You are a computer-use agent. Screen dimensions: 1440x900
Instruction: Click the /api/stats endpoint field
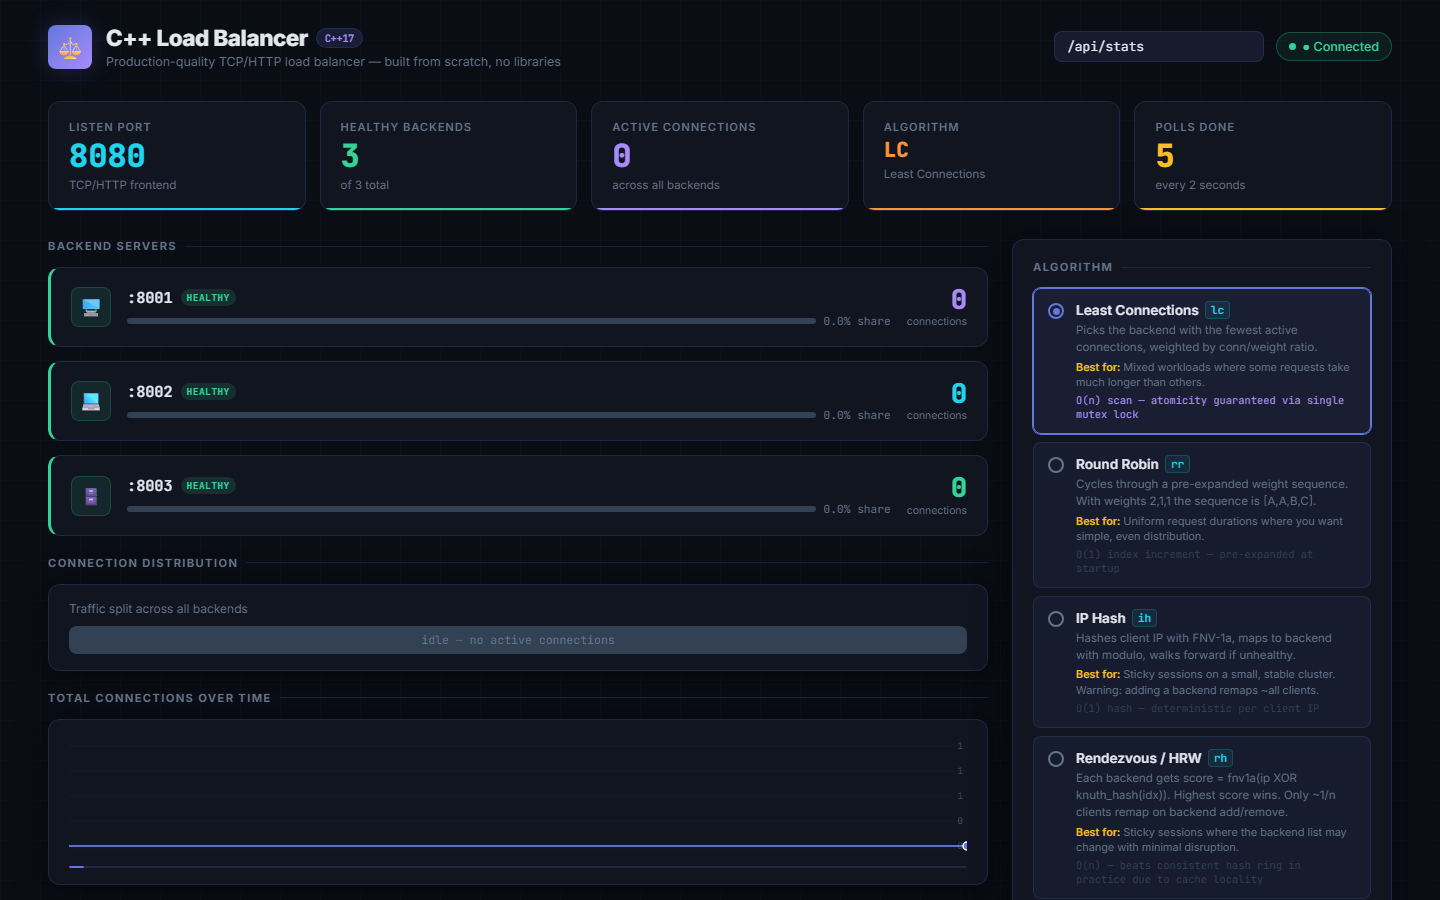pyautogui.click(x=1159, y=47)
